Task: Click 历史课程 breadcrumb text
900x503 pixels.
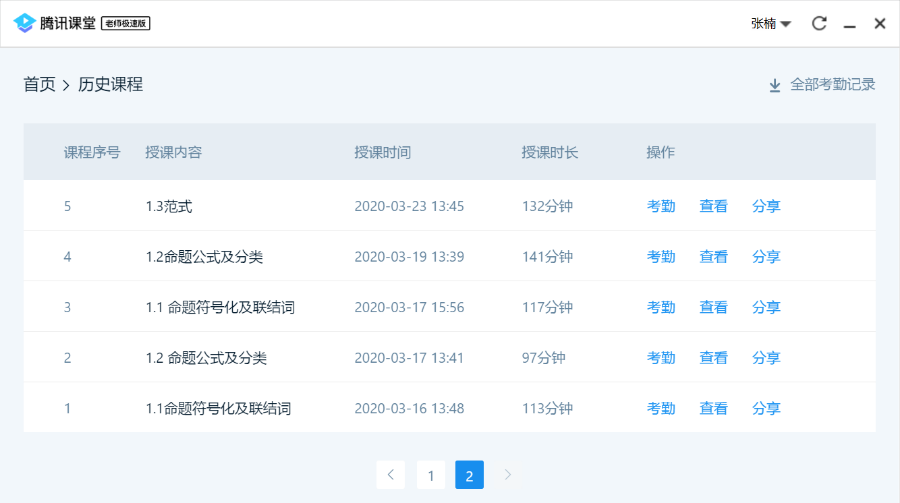Action: tap(110, 85)
